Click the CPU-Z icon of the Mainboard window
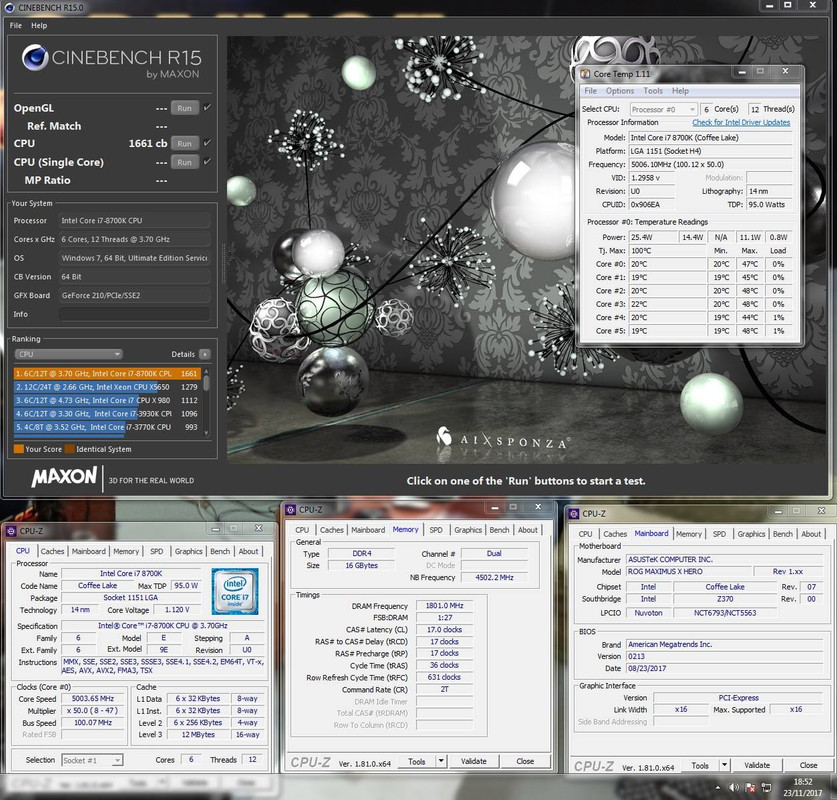This screenshot has height=800, width=837. (574, 513)
